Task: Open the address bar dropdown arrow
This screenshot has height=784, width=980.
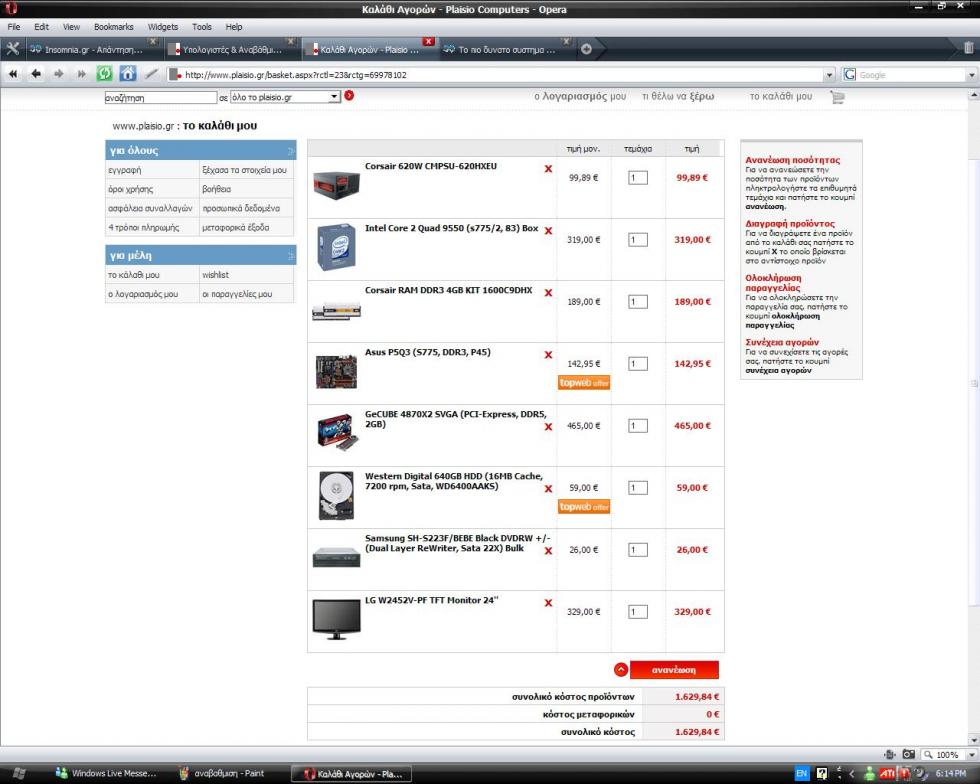Action: click(x=829, y=75)
